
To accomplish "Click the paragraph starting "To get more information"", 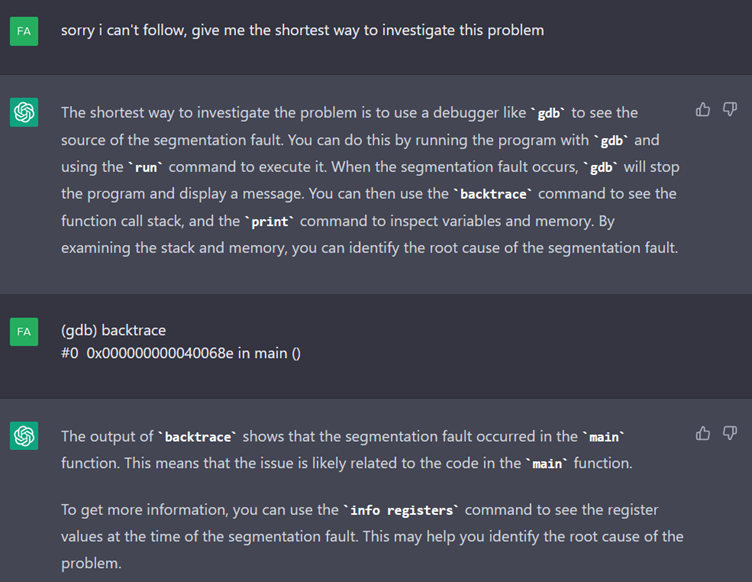I will (372, 536).
